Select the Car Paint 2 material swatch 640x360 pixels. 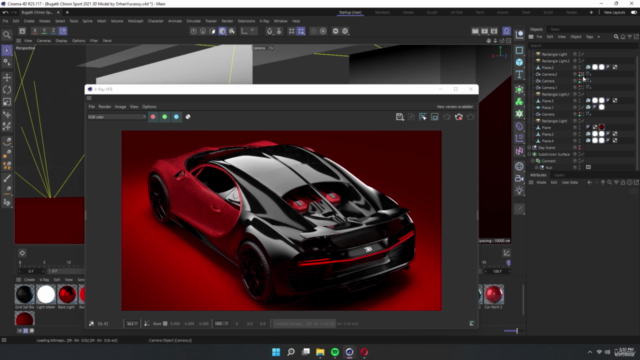(x=494, y=294)
